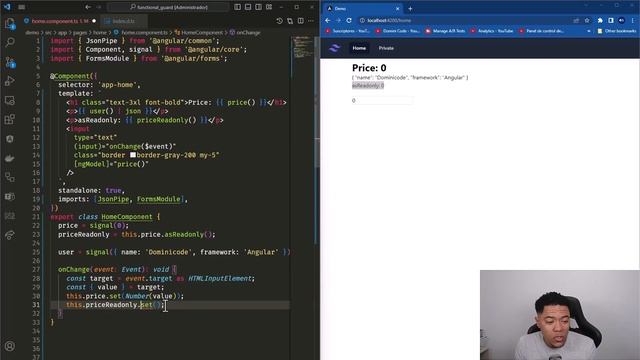Image resolution: width=640 pixels, height=360 pixels.
Task: Click line number 31 in the gutter
Action: (36, 305)
